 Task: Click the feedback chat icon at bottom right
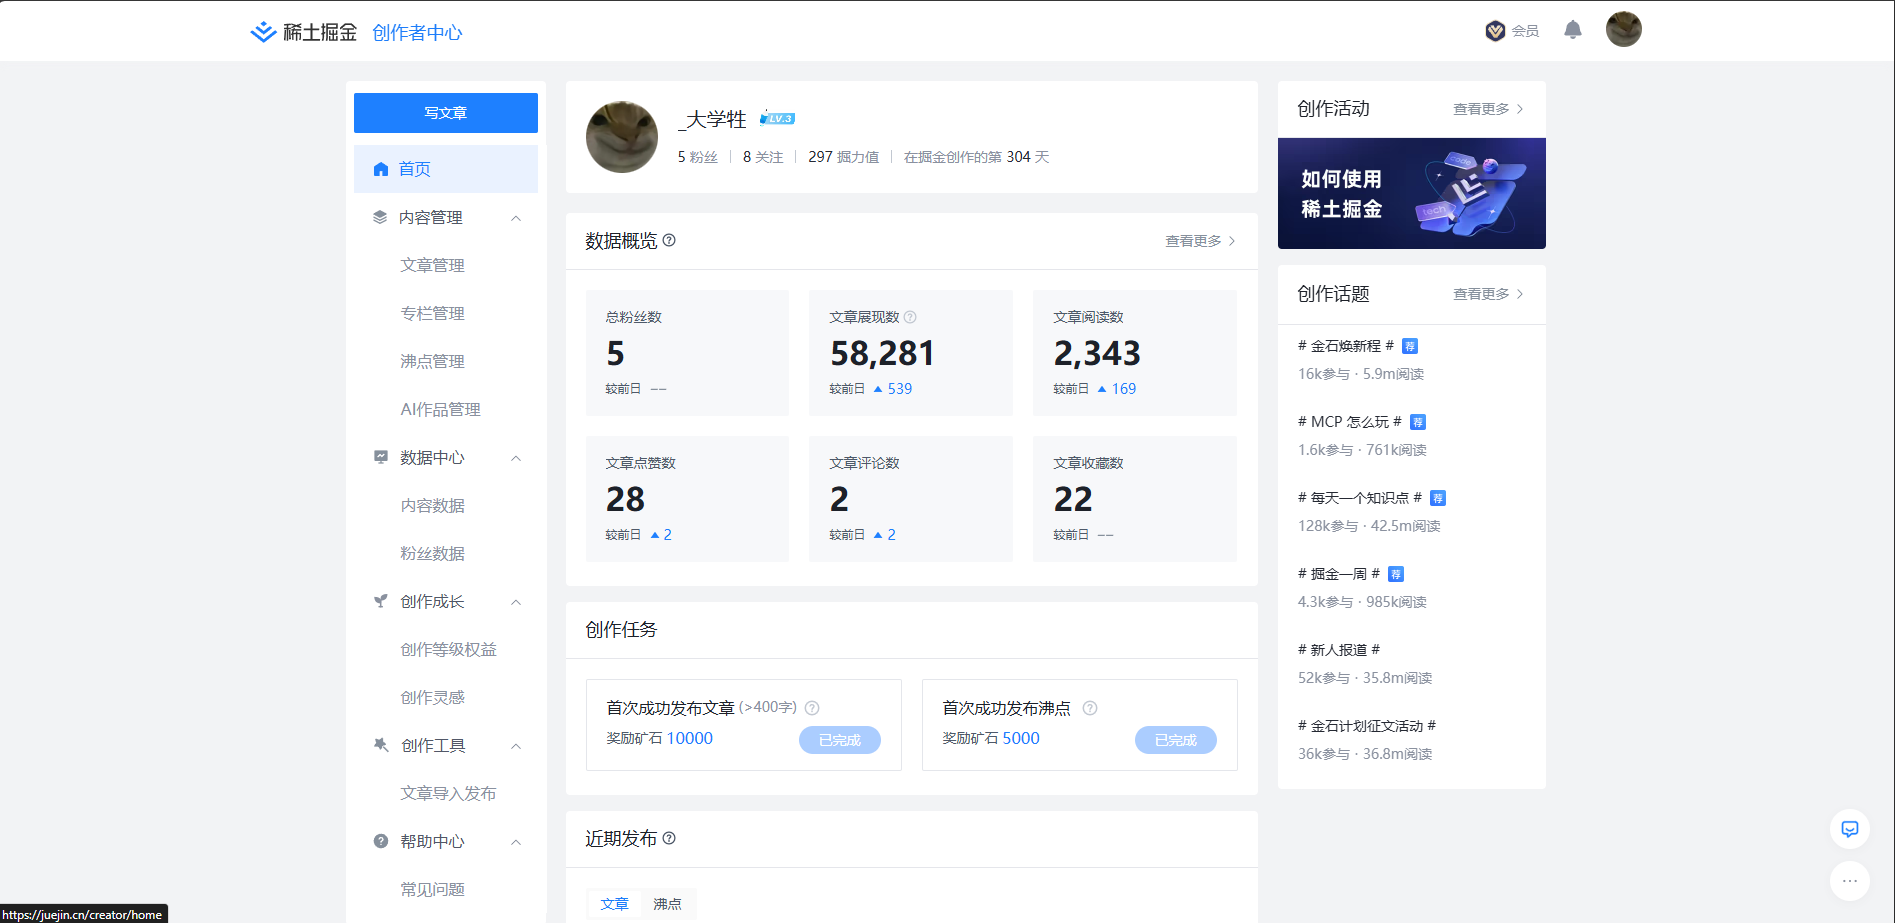coord(1850,829)
